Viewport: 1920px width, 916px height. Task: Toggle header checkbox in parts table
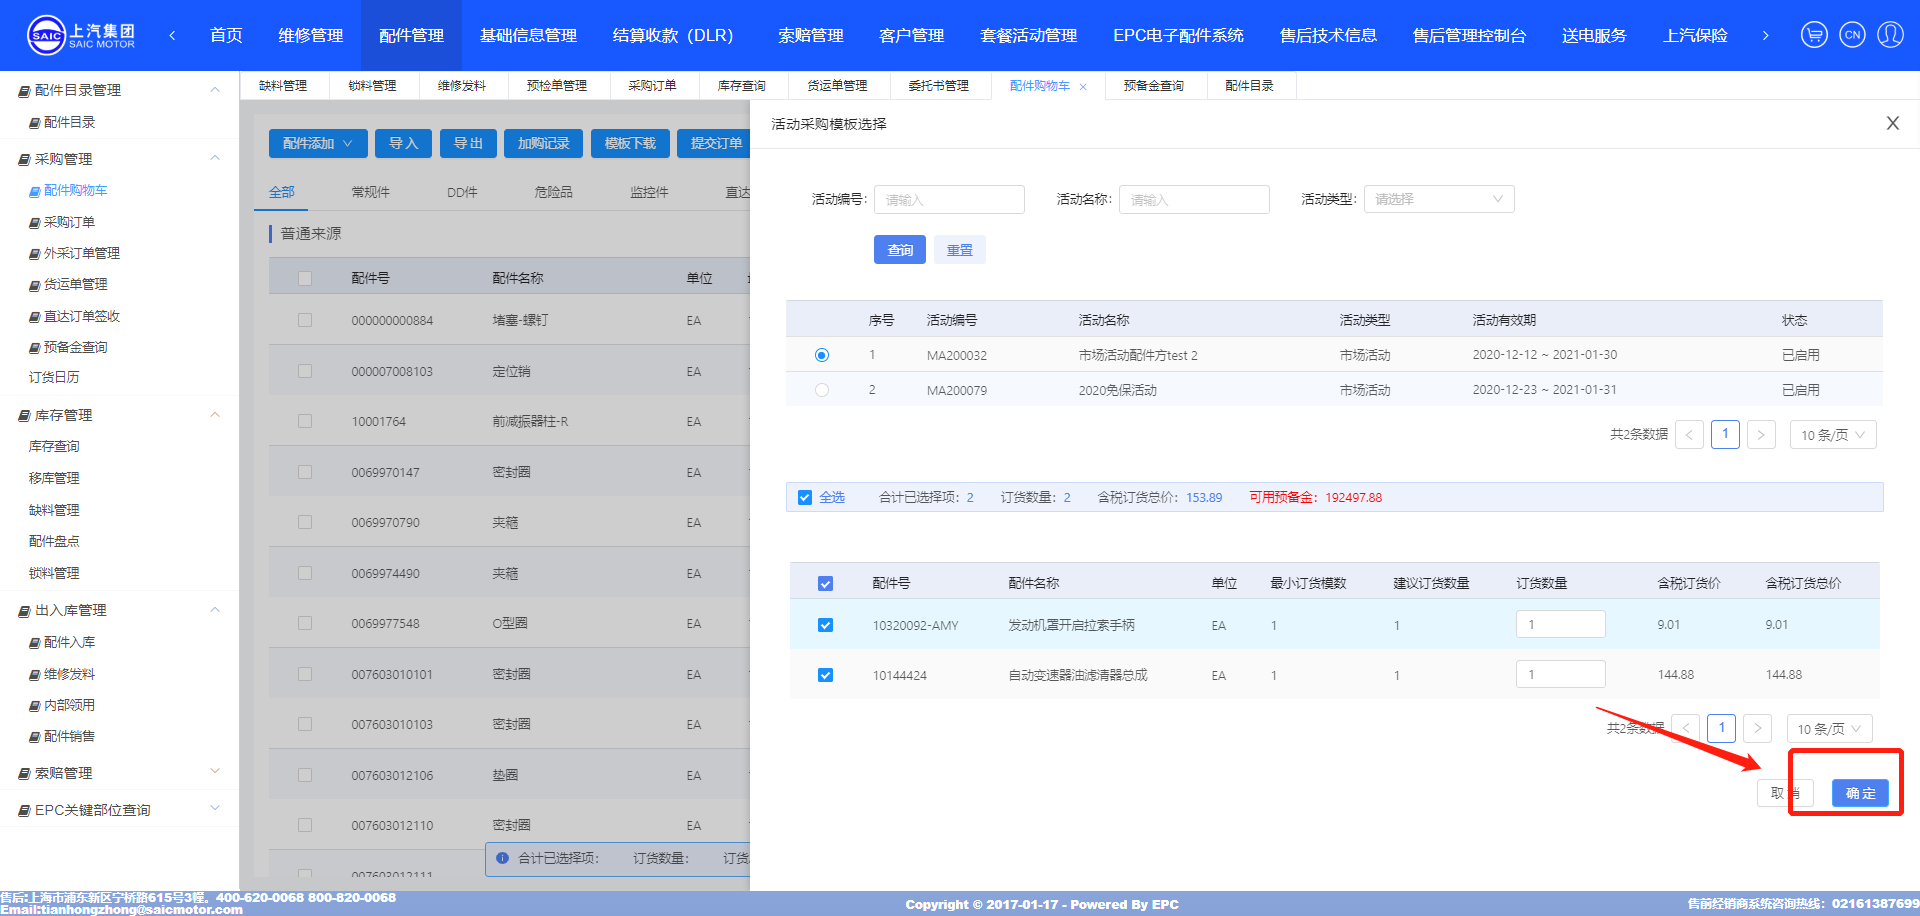coord(825,583)
